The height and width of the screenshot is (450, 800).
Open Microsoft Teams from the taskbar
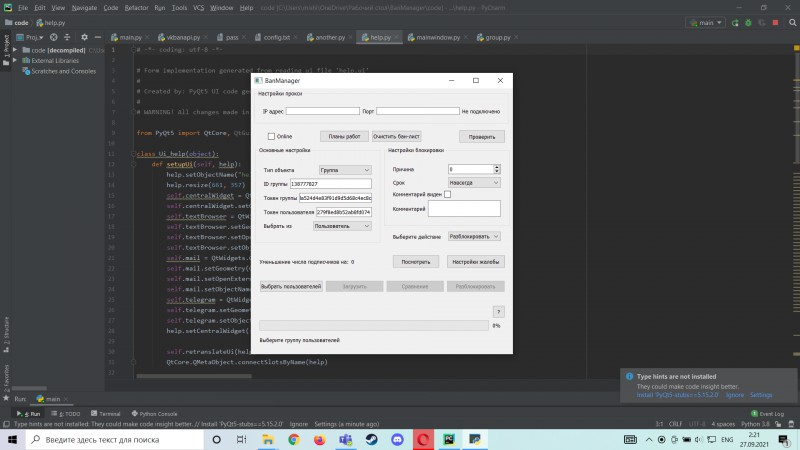tap(345, 439)
